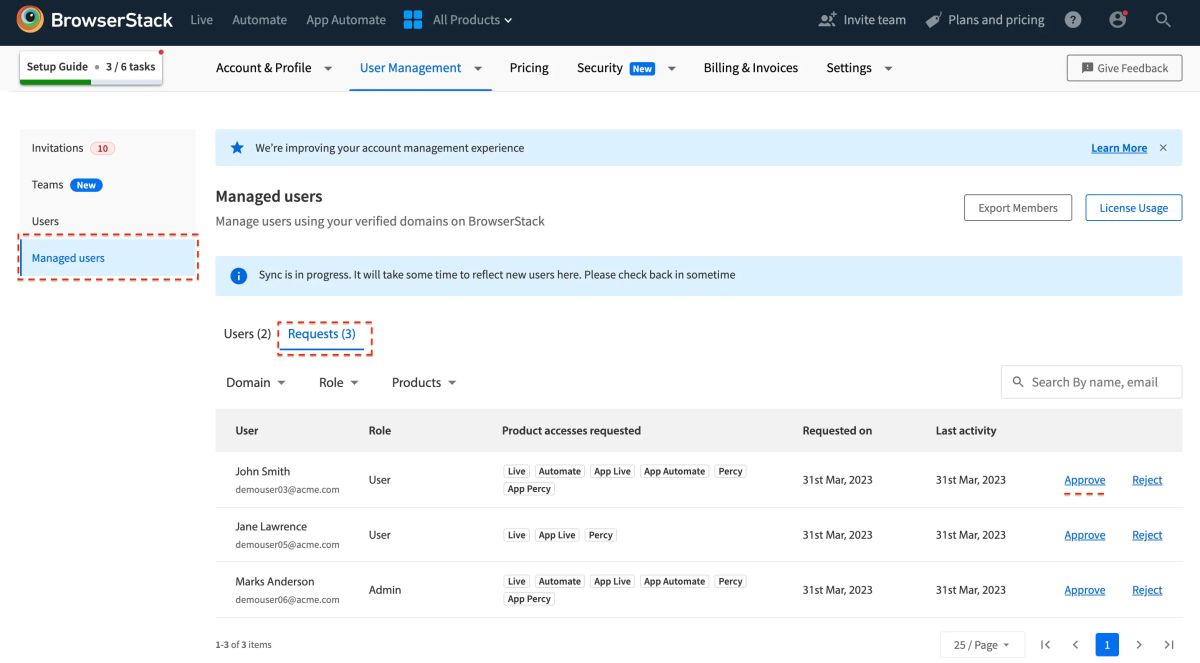Viewport: 1200px width, 663px height.
Task: Go to first page of pagination
Action: [x=1045, y=645]
